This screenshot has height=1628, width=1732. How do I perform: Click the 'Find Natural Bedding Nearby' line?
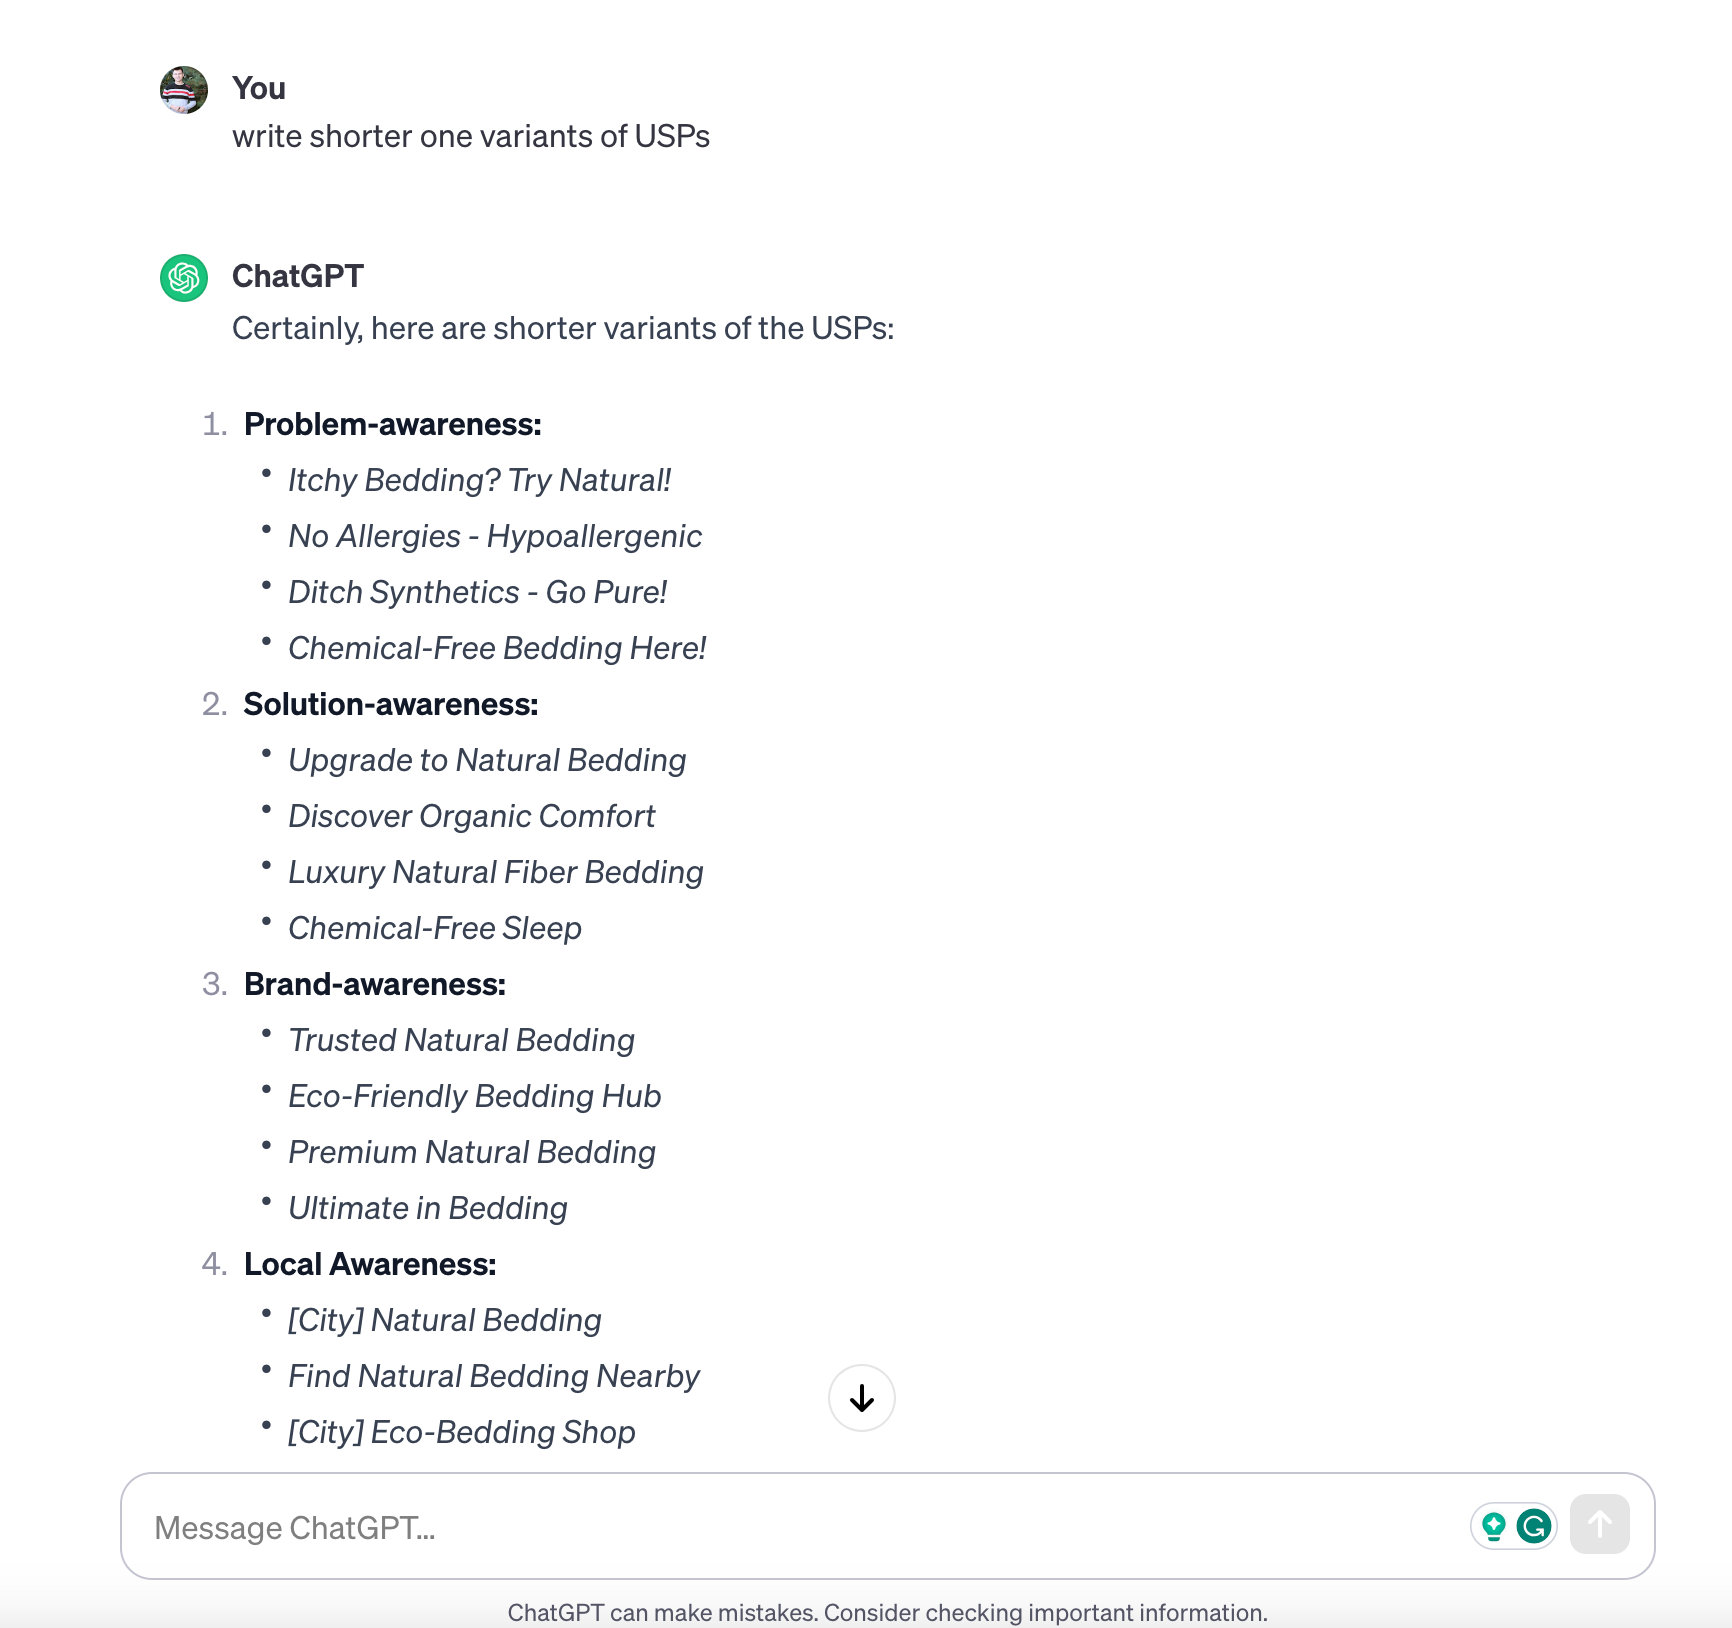[x=493, y=1376]
